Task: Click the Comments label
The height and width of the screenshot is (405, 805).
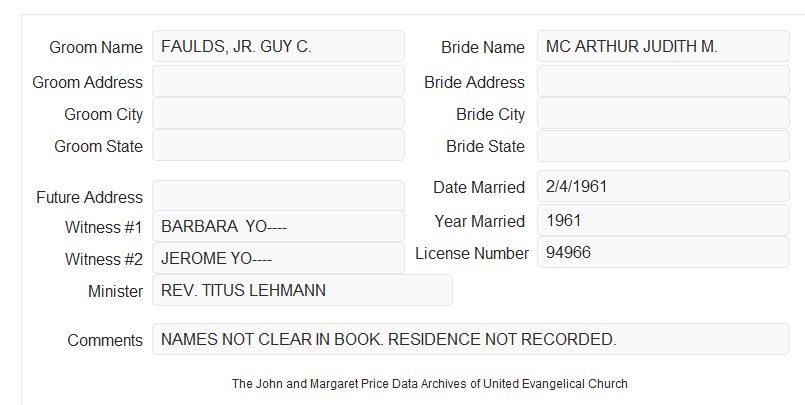Action: (x=105, y=340)
